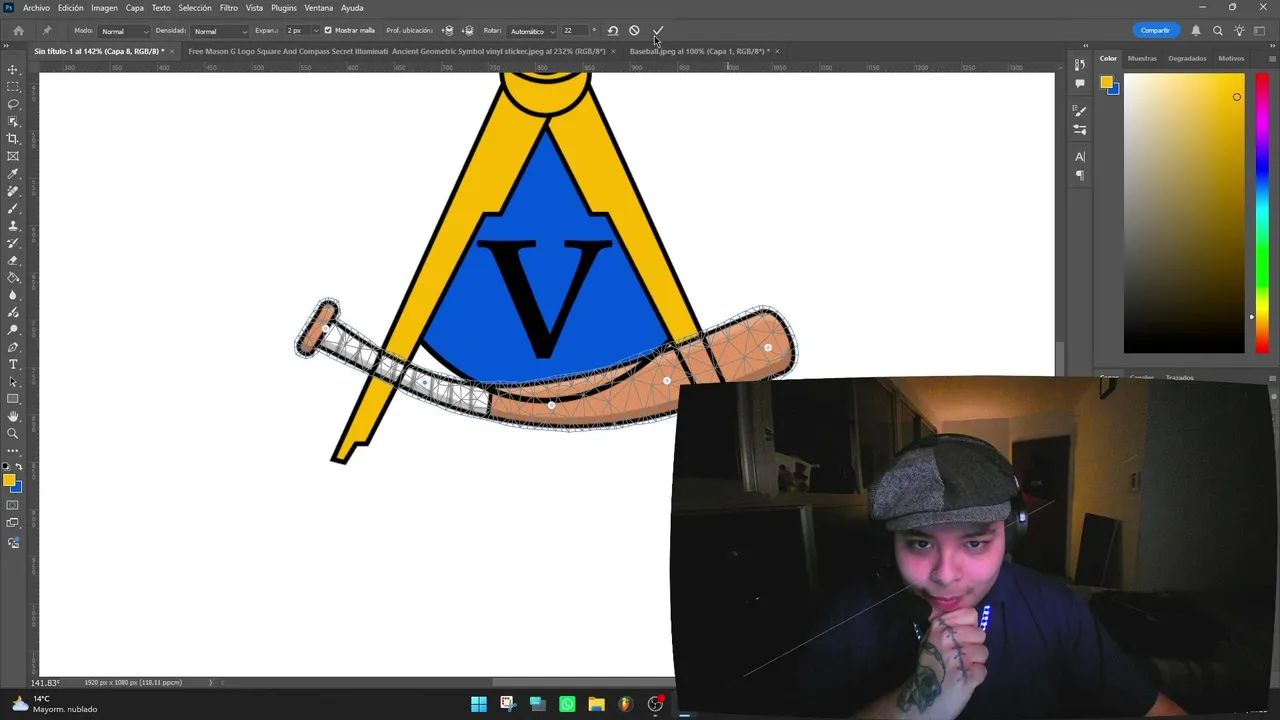Open the Filtro menu
The width and height of the screenshot is (1280, 720).
pos(229,8)
